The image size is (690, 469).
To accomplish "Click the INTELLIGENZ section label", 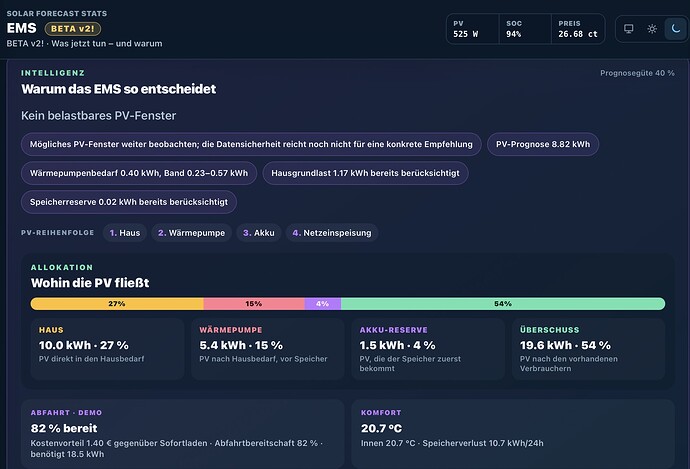I will click(53, 73).
